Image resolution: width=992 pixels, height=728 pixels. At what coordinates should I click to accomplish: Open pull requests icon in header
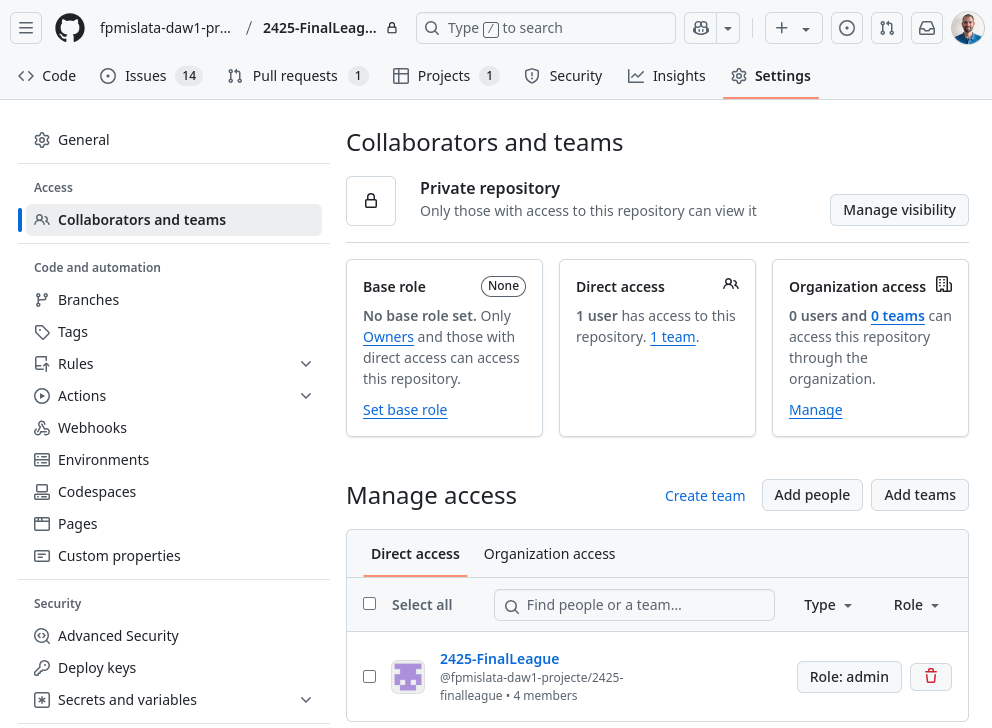coord(887,28)
